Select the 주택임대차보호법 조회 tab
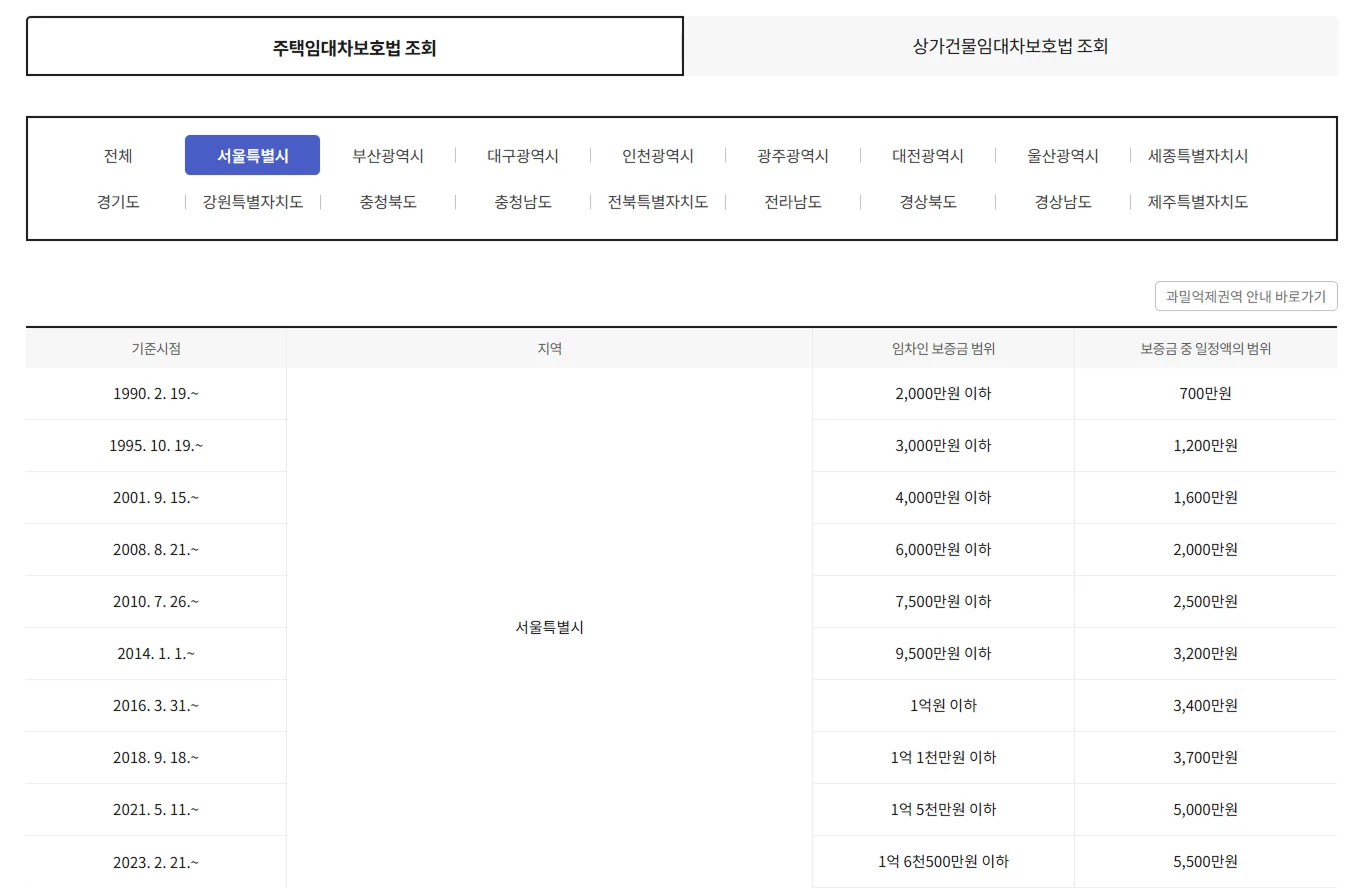1355x894 pixels. coord(355,47)
